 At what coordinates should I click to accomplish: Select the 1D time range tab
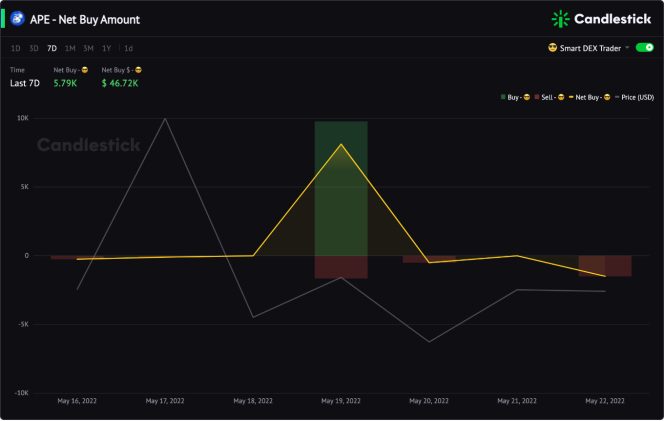pos(15,48)
